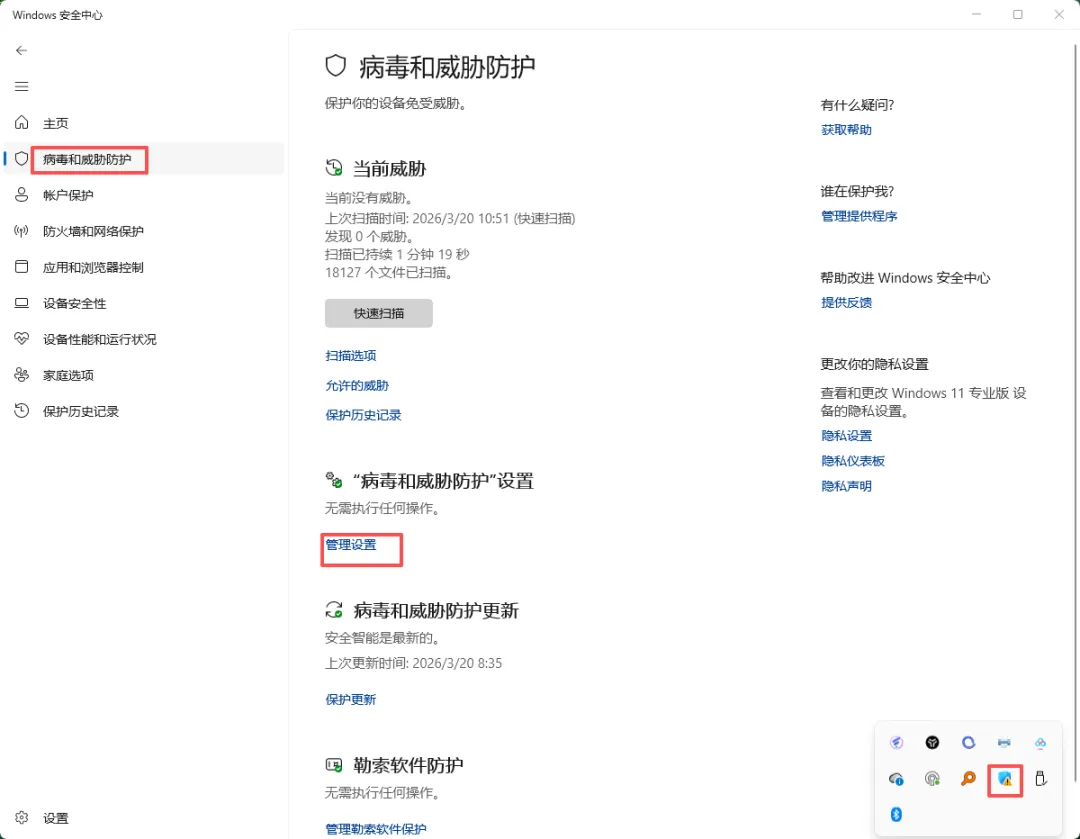Open the 允许的威胁 link
Viewport: 1080px width, 839px height.
[x=357, y=386]
